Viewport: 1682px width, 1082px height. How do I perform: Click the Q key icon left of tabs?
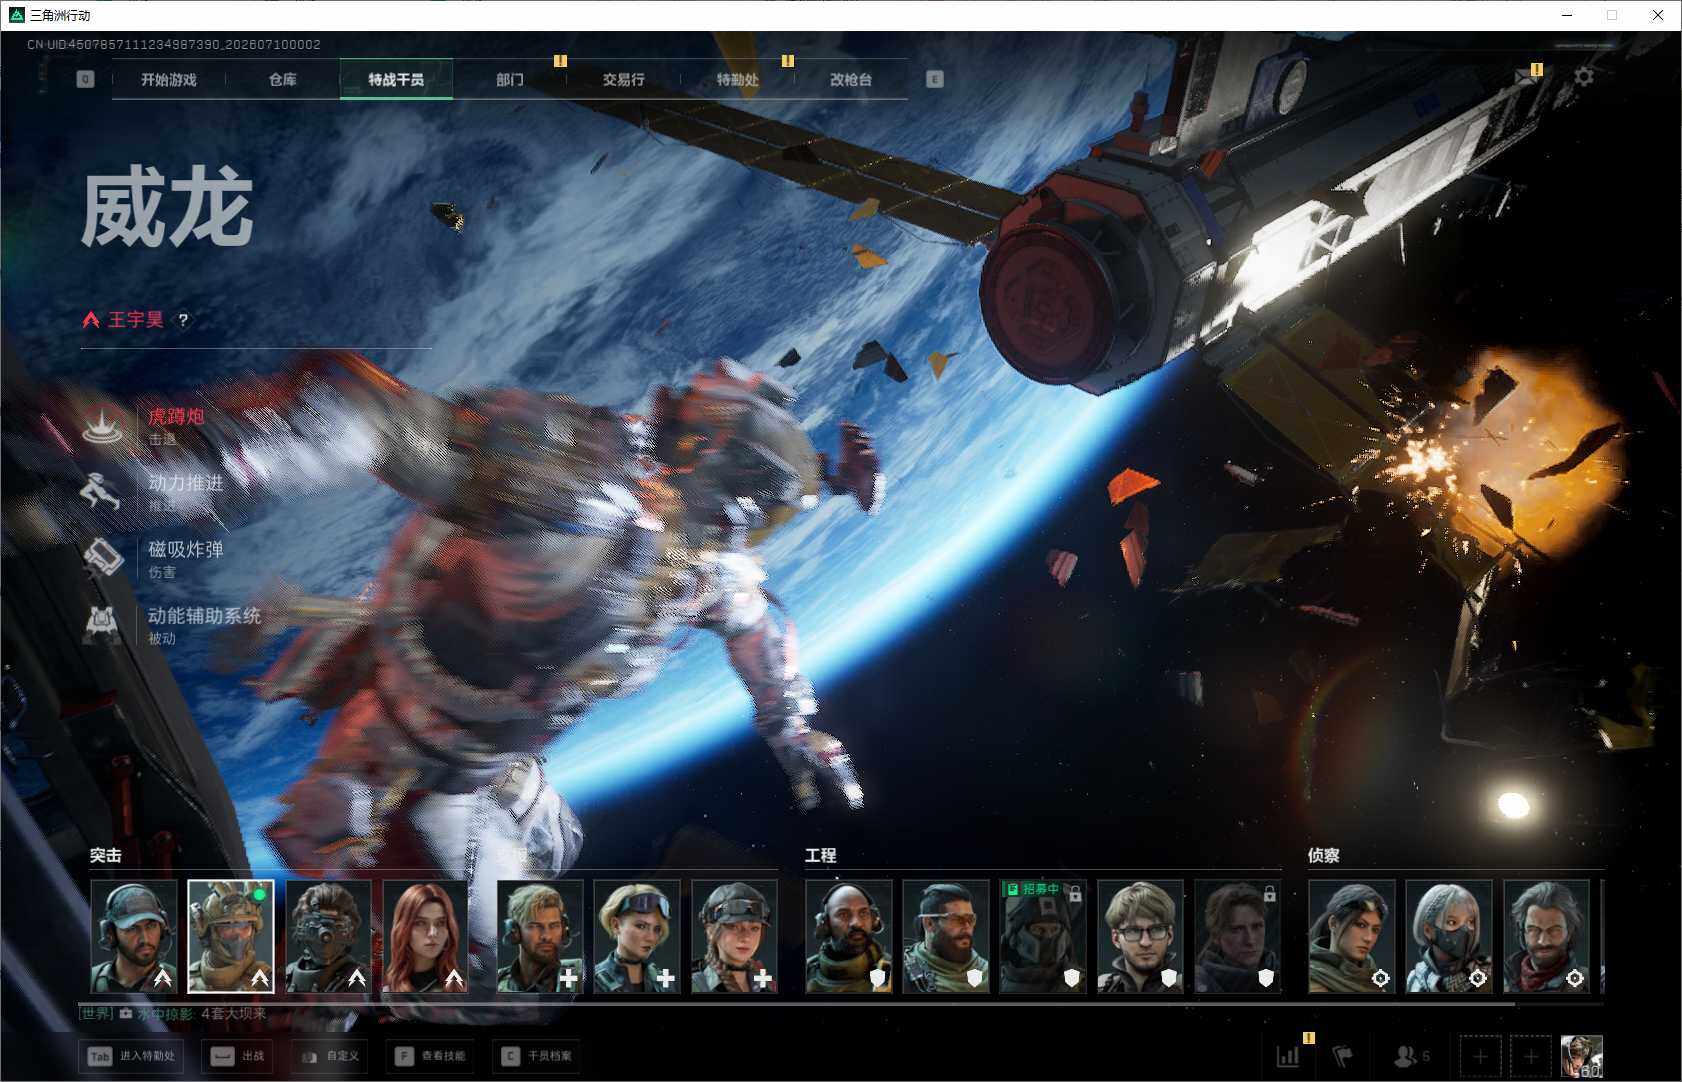(85, 79)
